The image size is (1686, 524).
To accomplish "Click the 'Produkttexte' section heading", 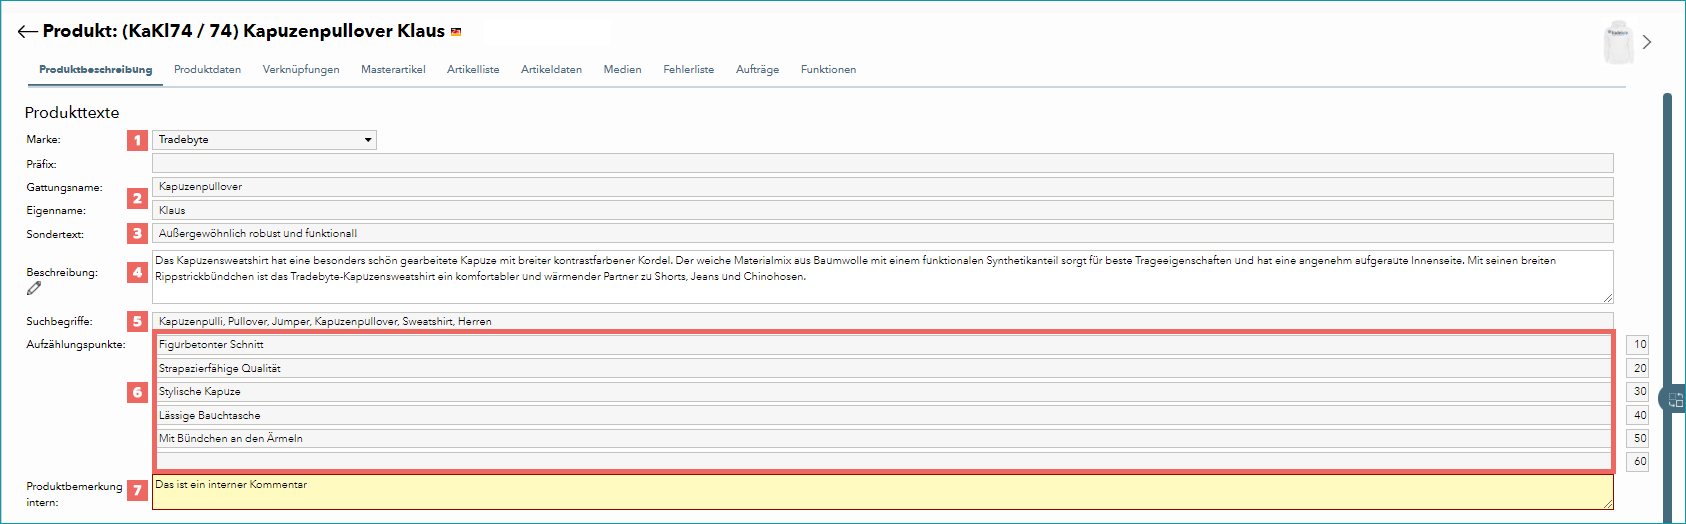I will 72,113.
